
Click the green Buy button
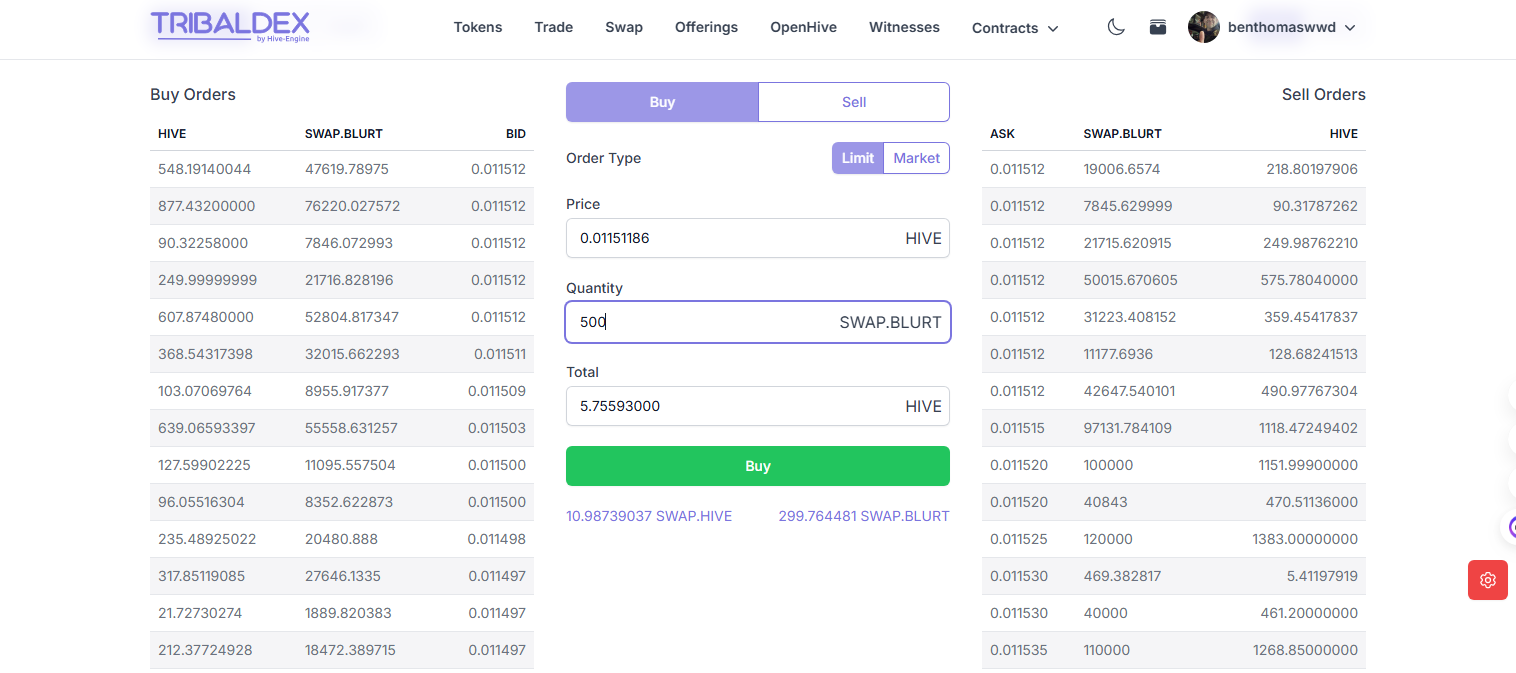(757, 466)
